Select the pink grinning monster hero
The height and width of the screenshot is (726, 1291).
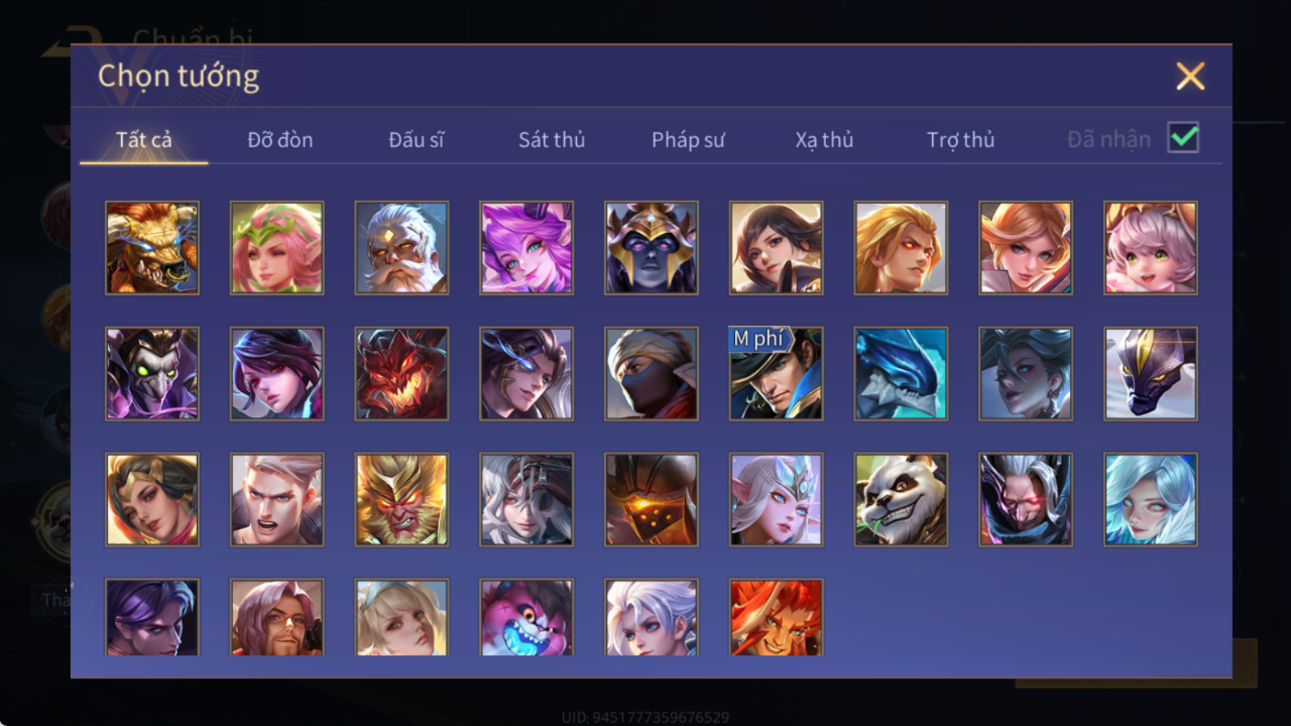point(527,617)
